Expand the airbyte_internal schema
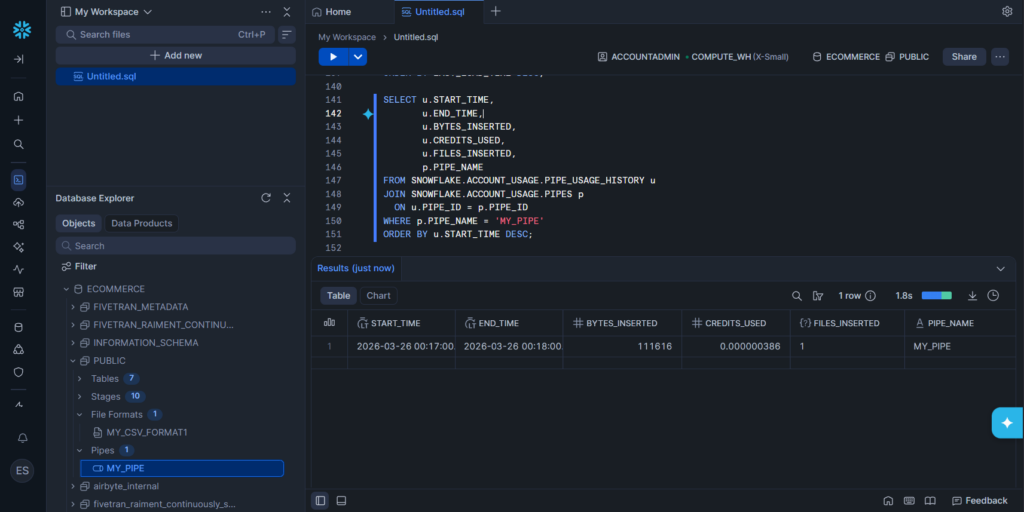Viewport: 1024px width, 512px height. click(72, 487)
